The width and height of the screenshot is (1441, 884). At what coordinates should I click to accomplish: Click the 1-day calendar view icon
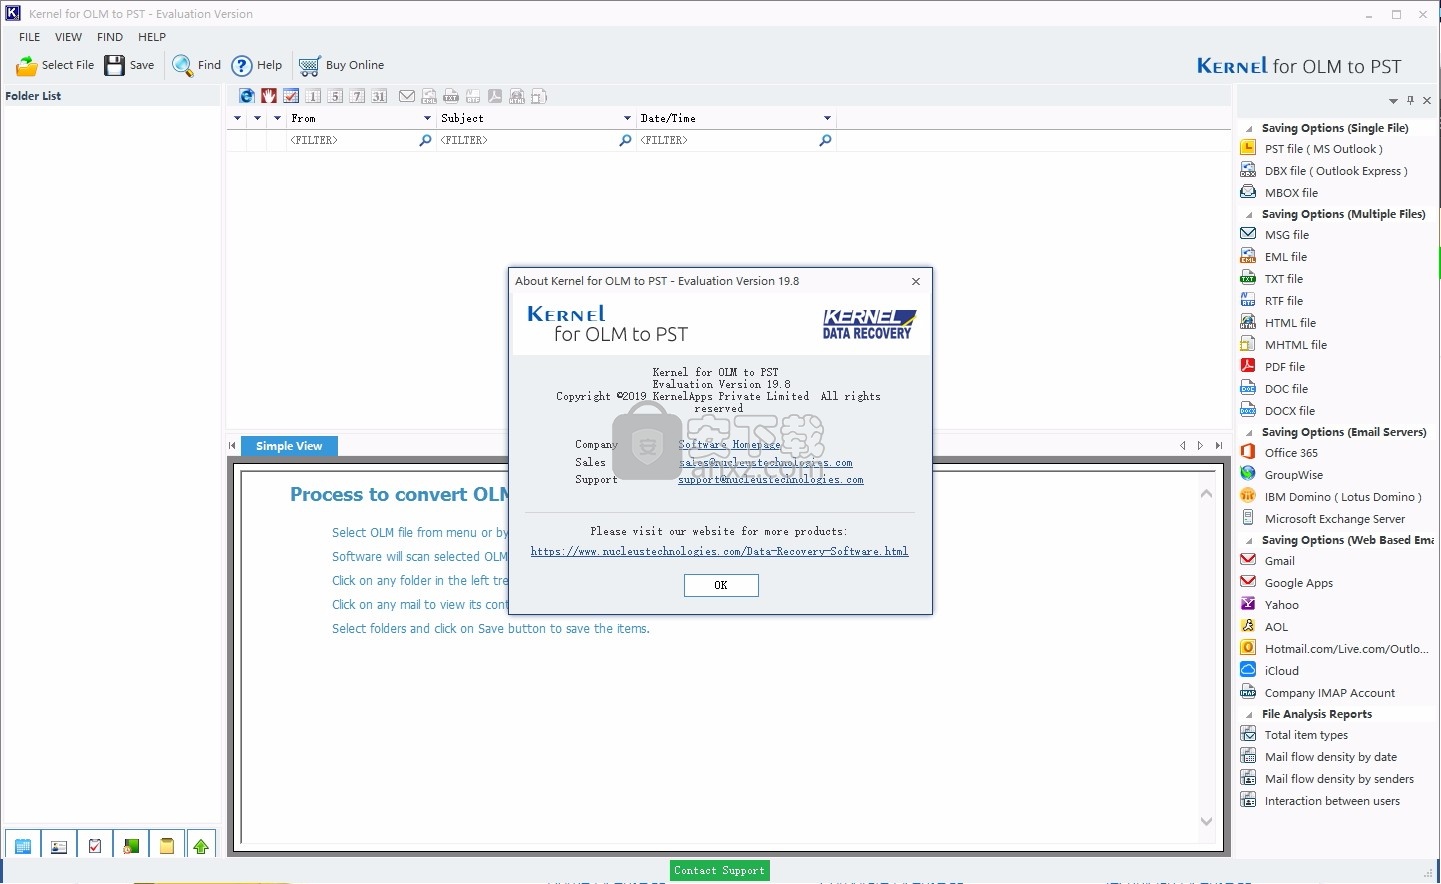pyautogui.click(x=313, y=96)
